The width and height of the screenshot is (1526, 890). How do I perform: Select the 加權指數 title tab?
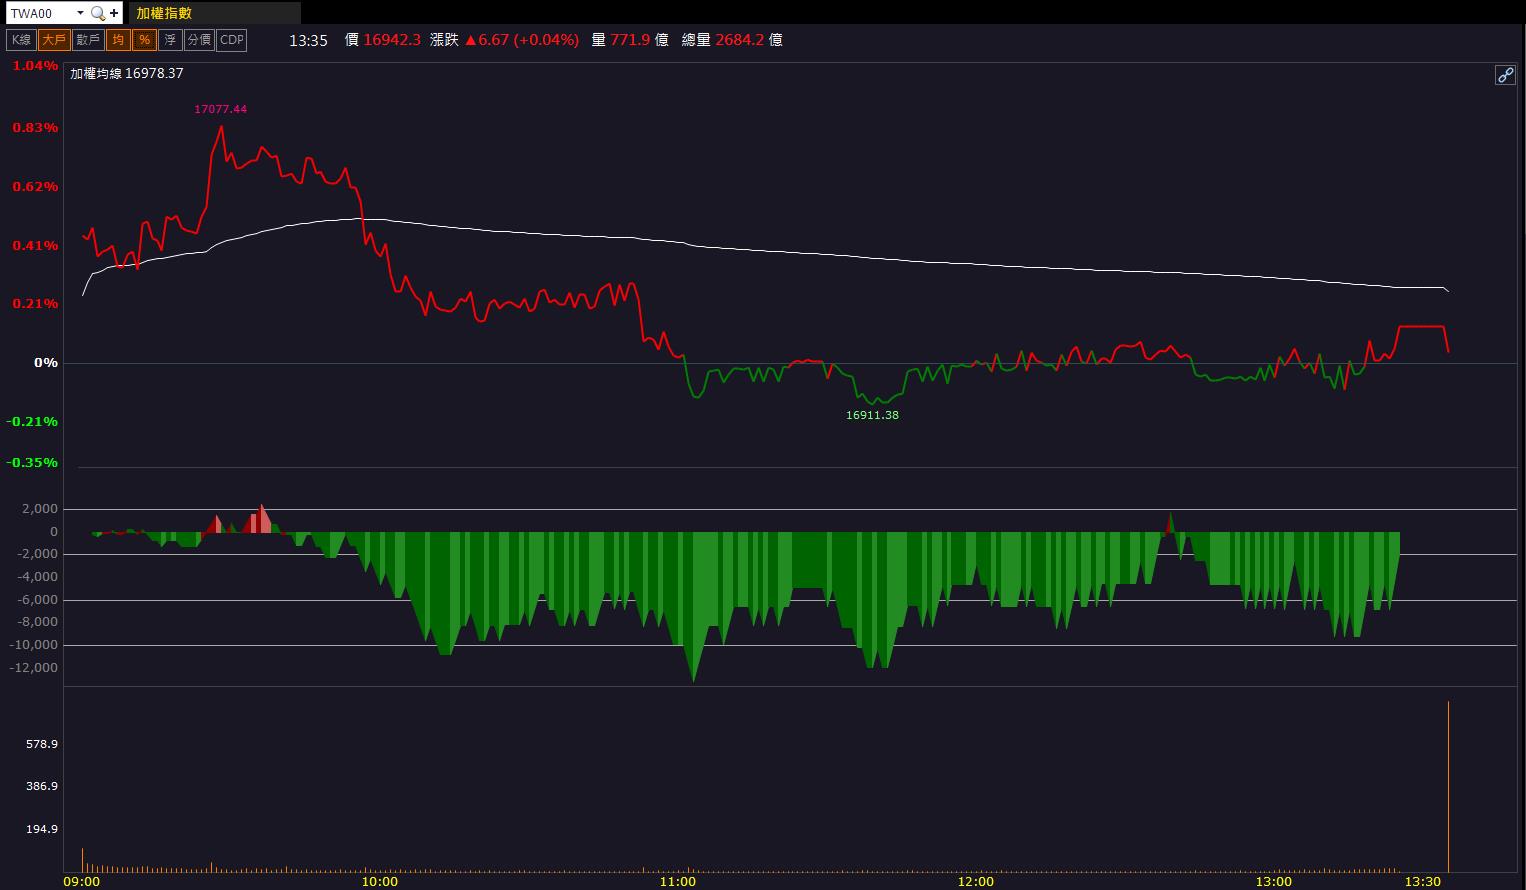pyautogui.click(x=165, y=13)
